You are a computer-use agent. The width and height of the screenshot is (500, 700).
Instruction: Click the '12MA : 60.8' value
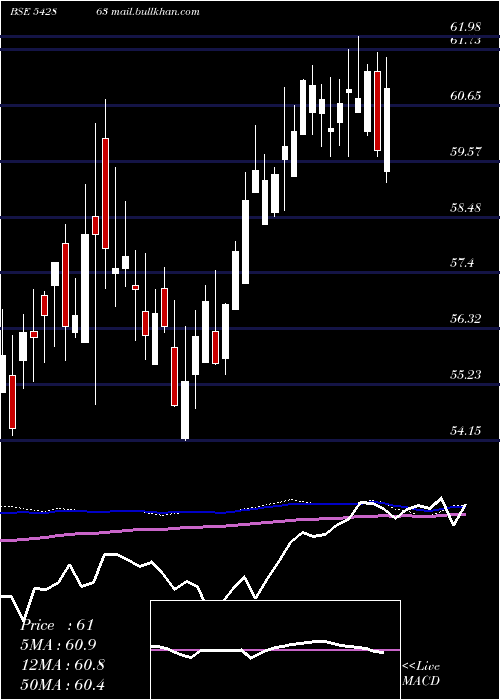click(62, 665)
